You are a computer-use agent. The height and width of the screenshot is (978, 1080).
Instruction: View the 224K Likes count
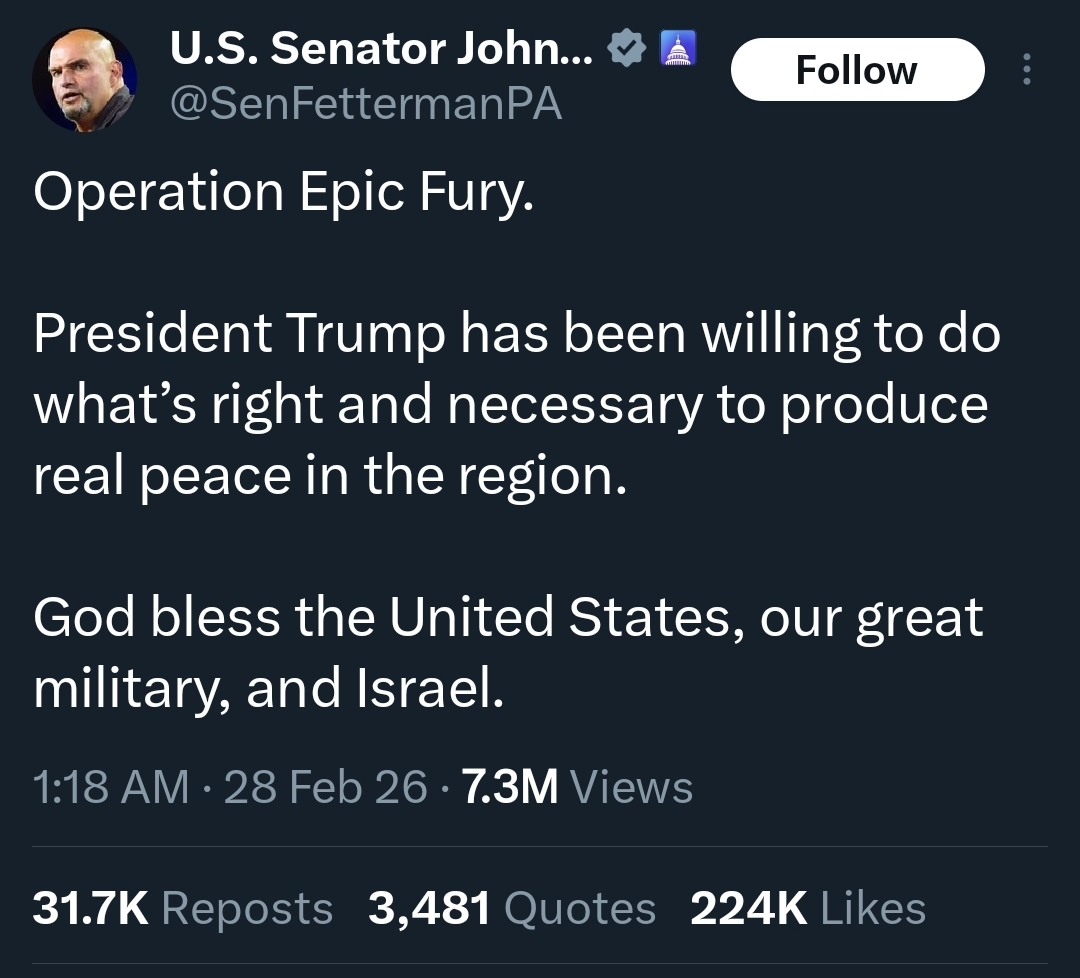coord(808,907)
